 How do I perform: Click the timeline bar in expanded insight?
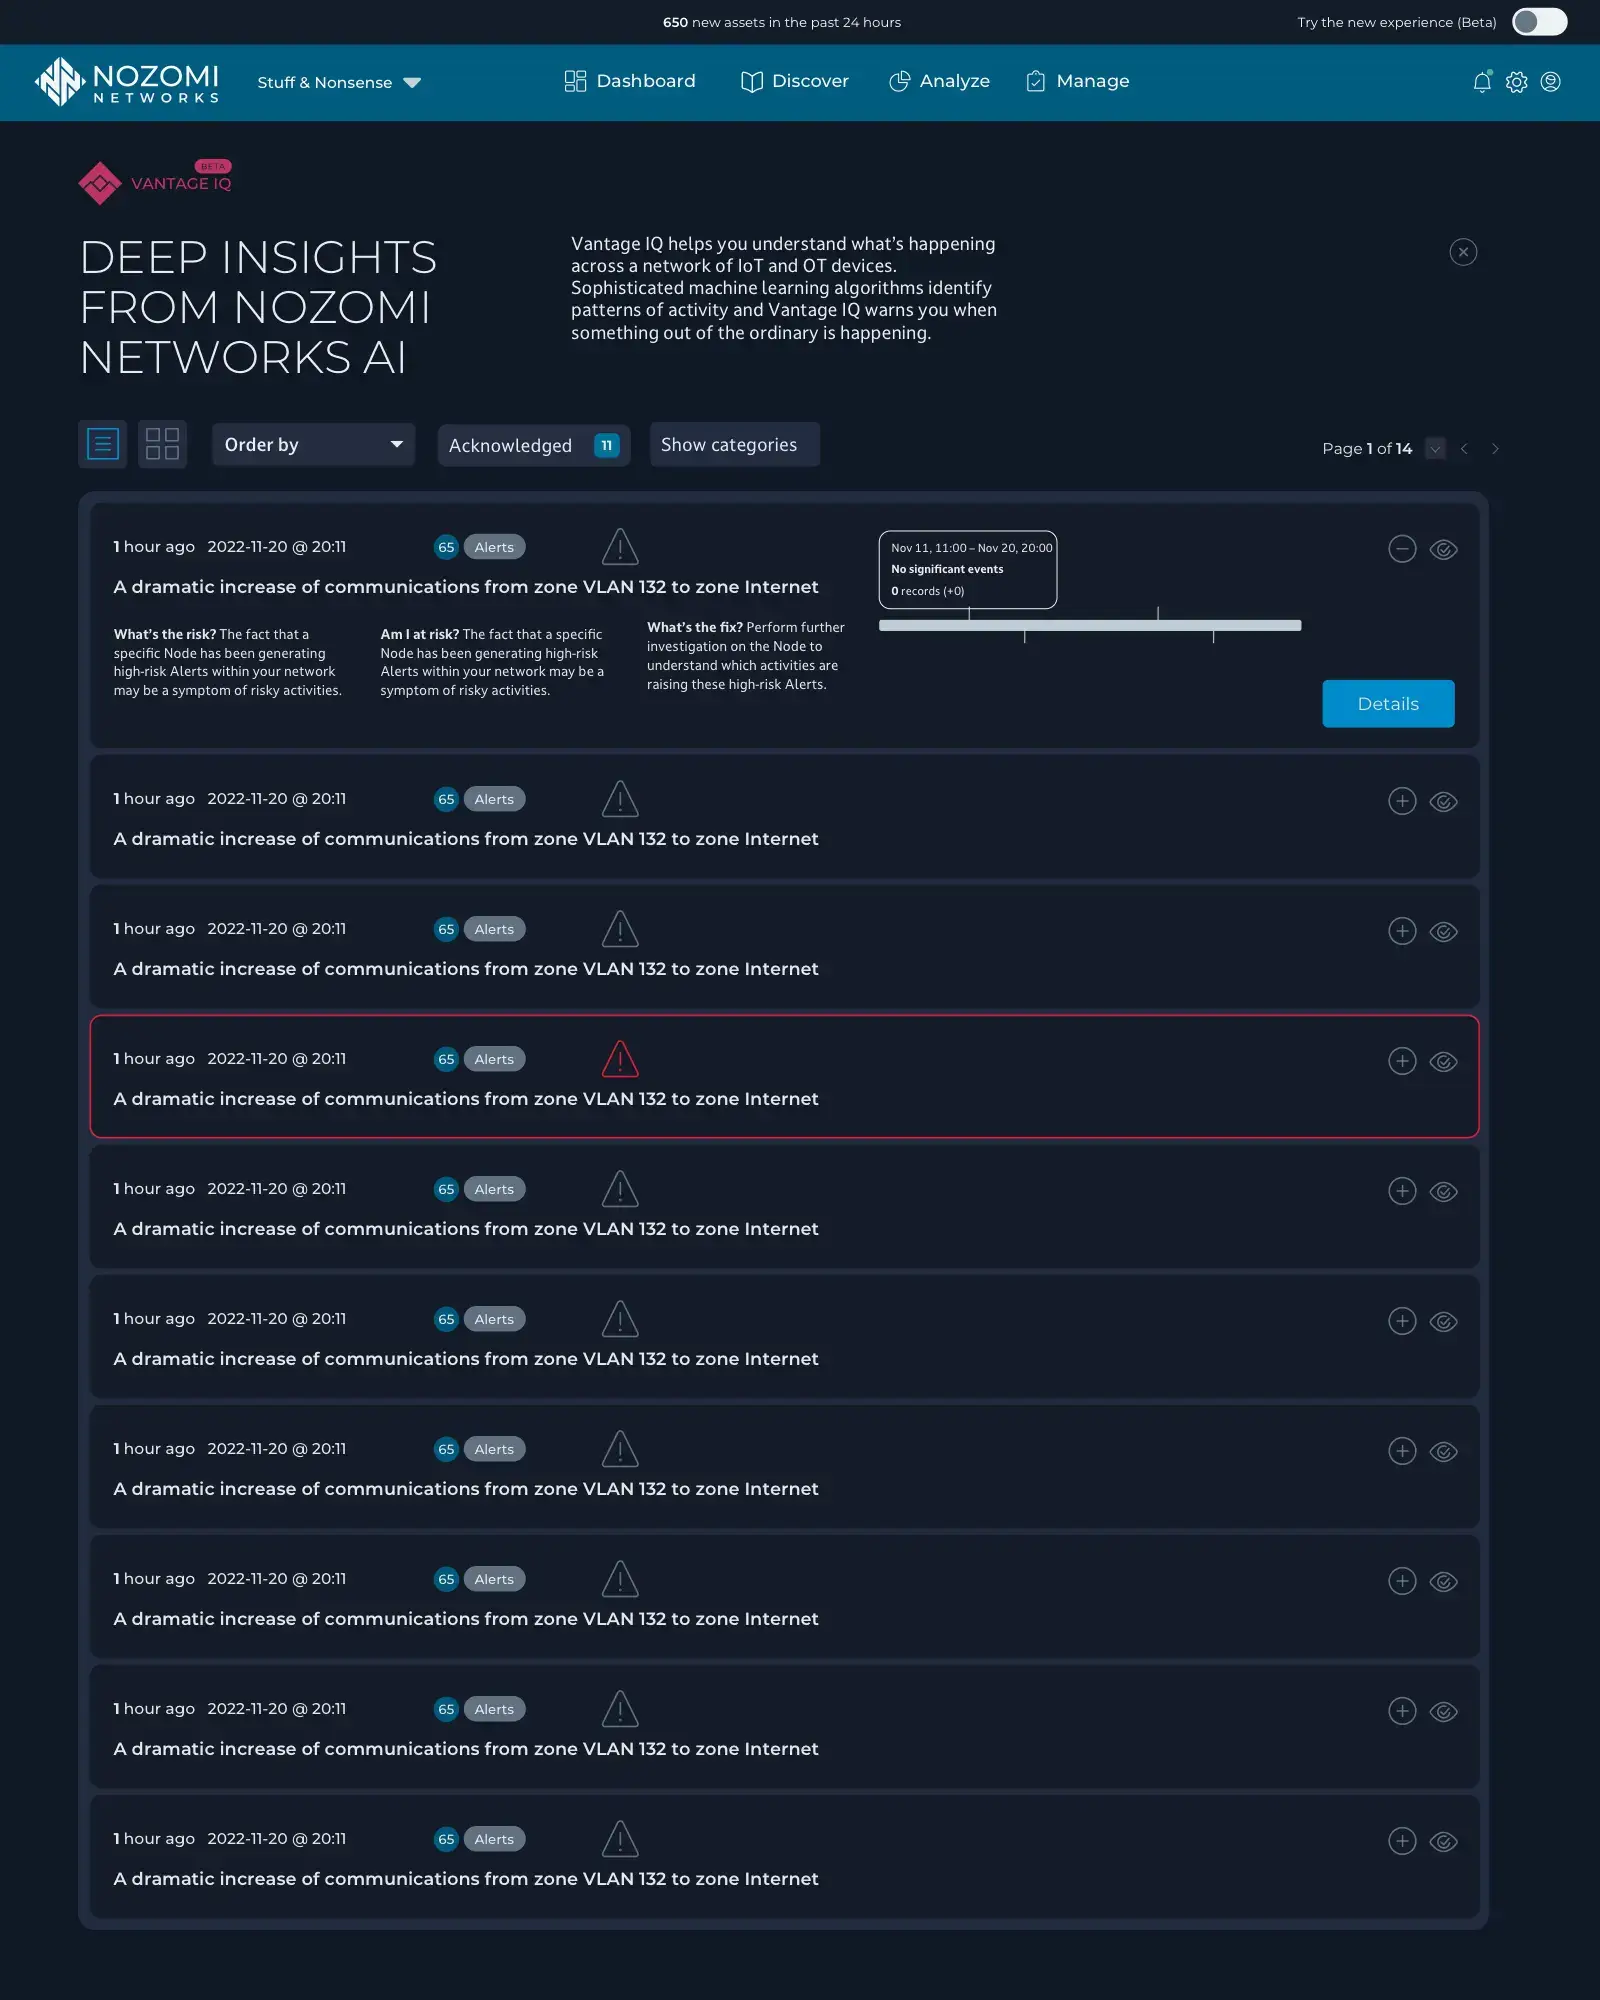pos(1090,625)
